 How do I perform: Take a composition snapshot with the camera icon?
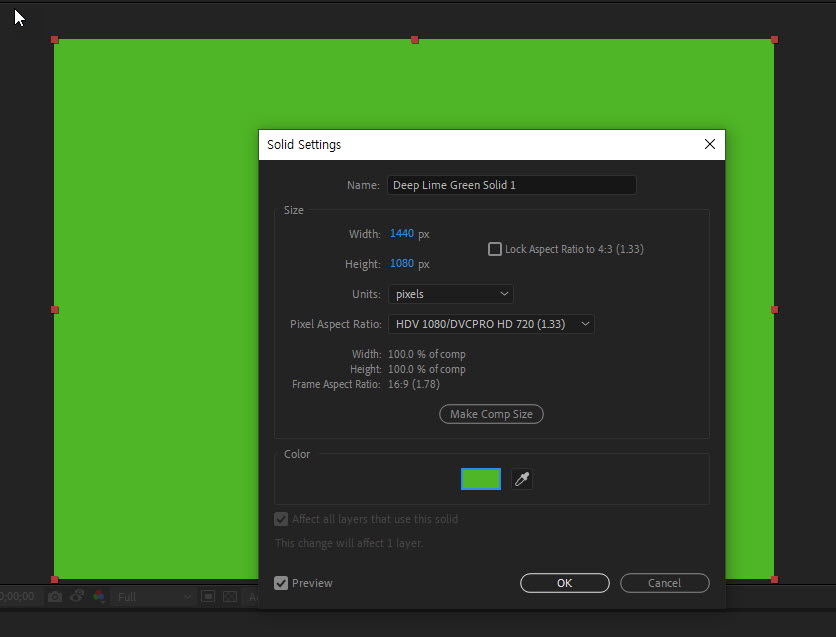click(x=55, y=596)
